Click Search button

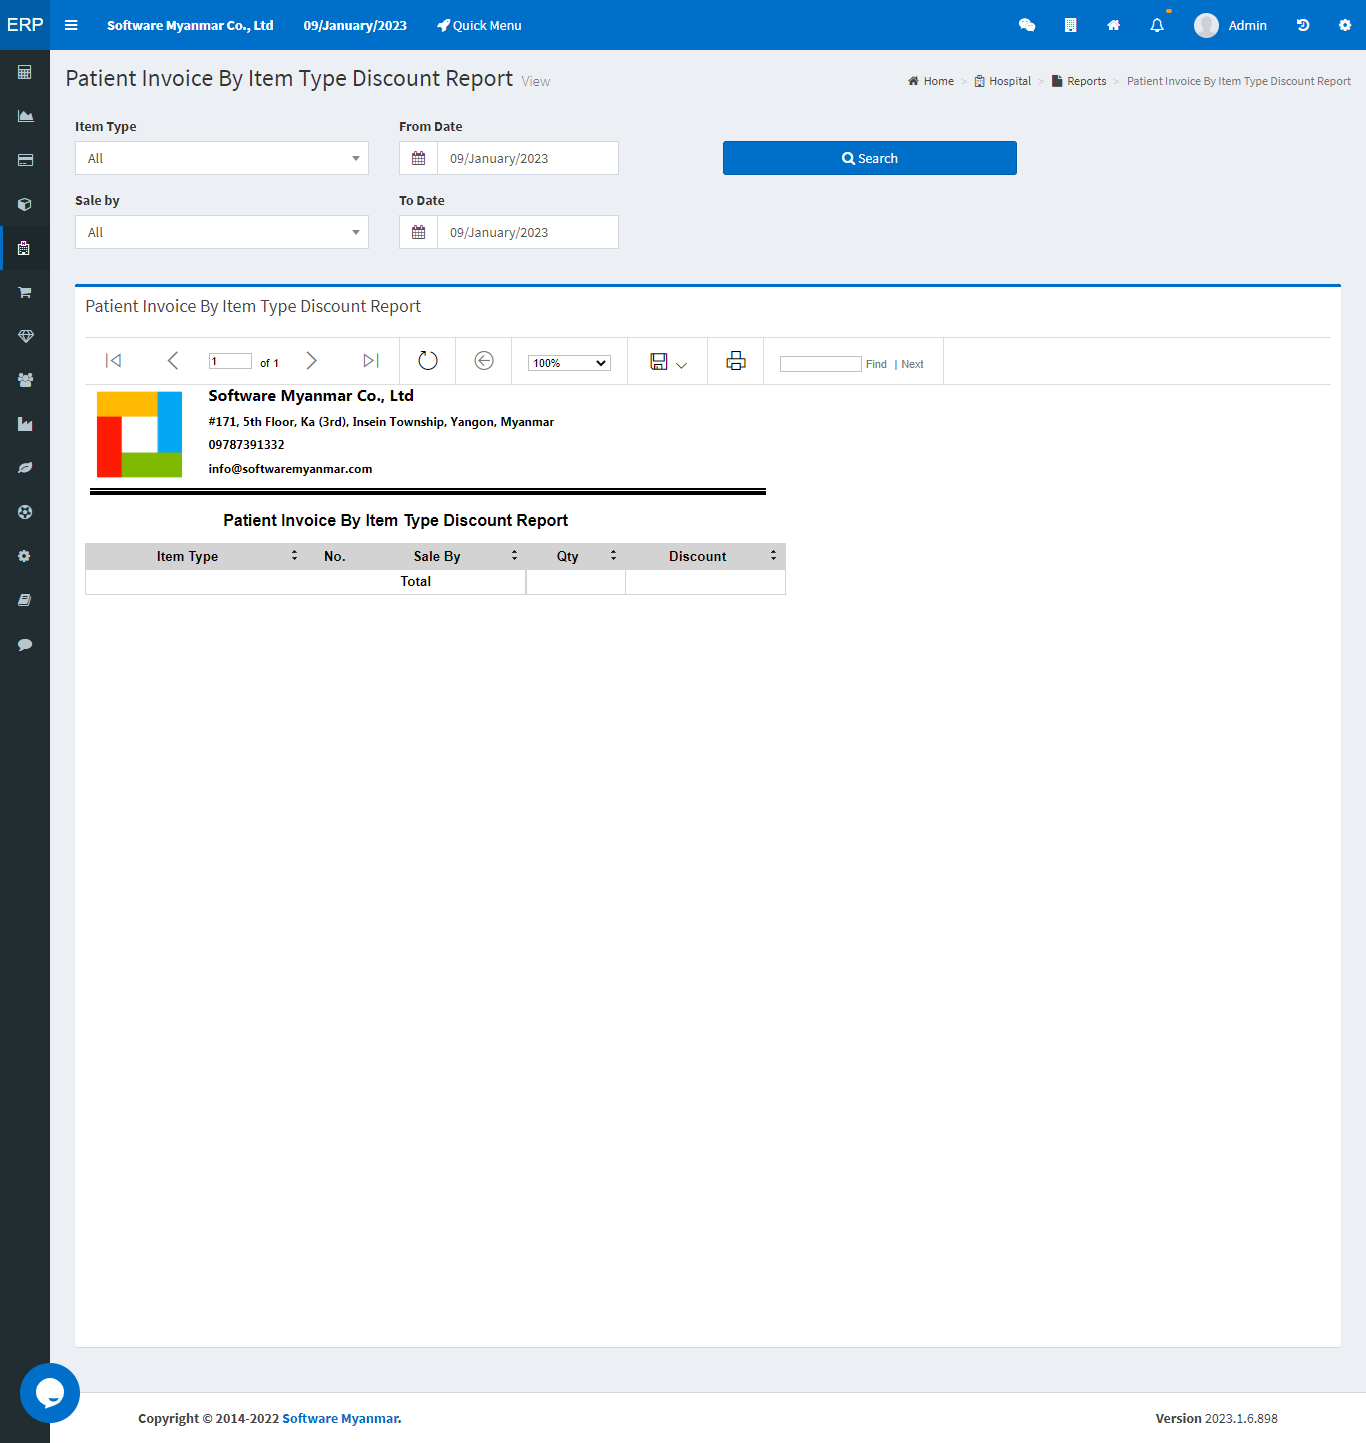pyautogui.click(x=870, y=158)
